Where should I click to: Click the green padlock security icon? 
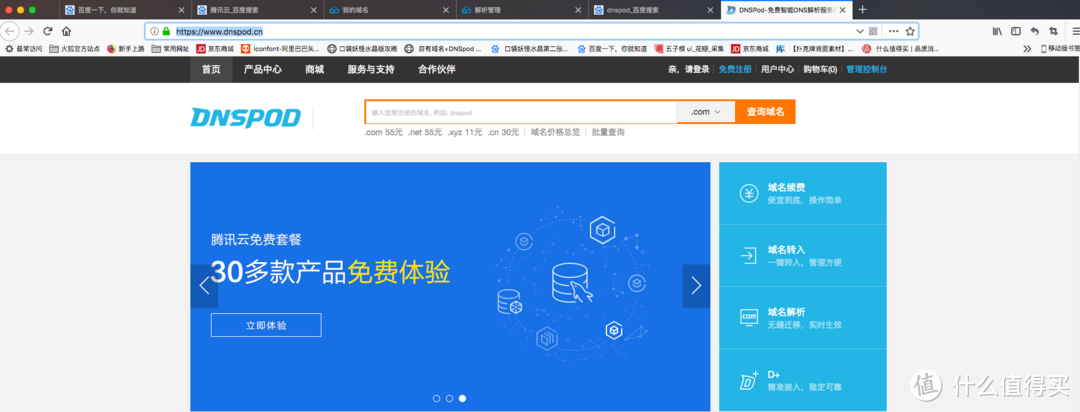pos(166,31)
